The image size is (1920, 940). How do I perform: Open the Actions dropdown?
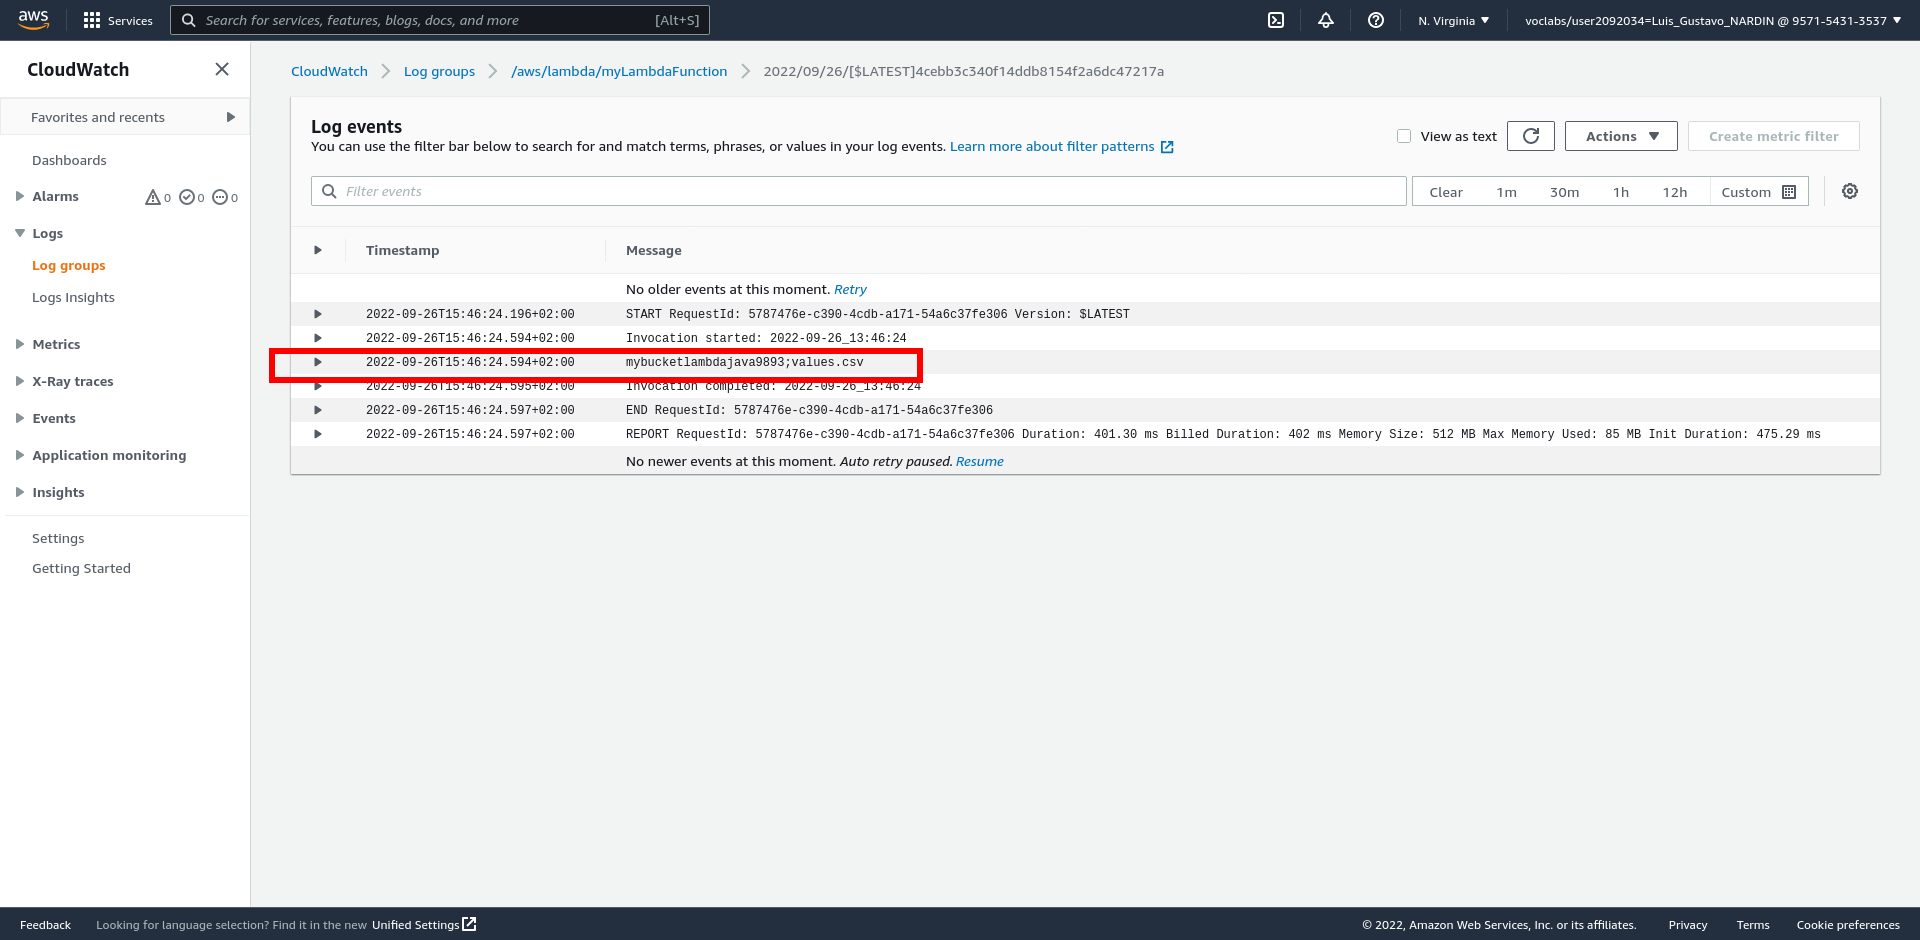point(1620,136)
